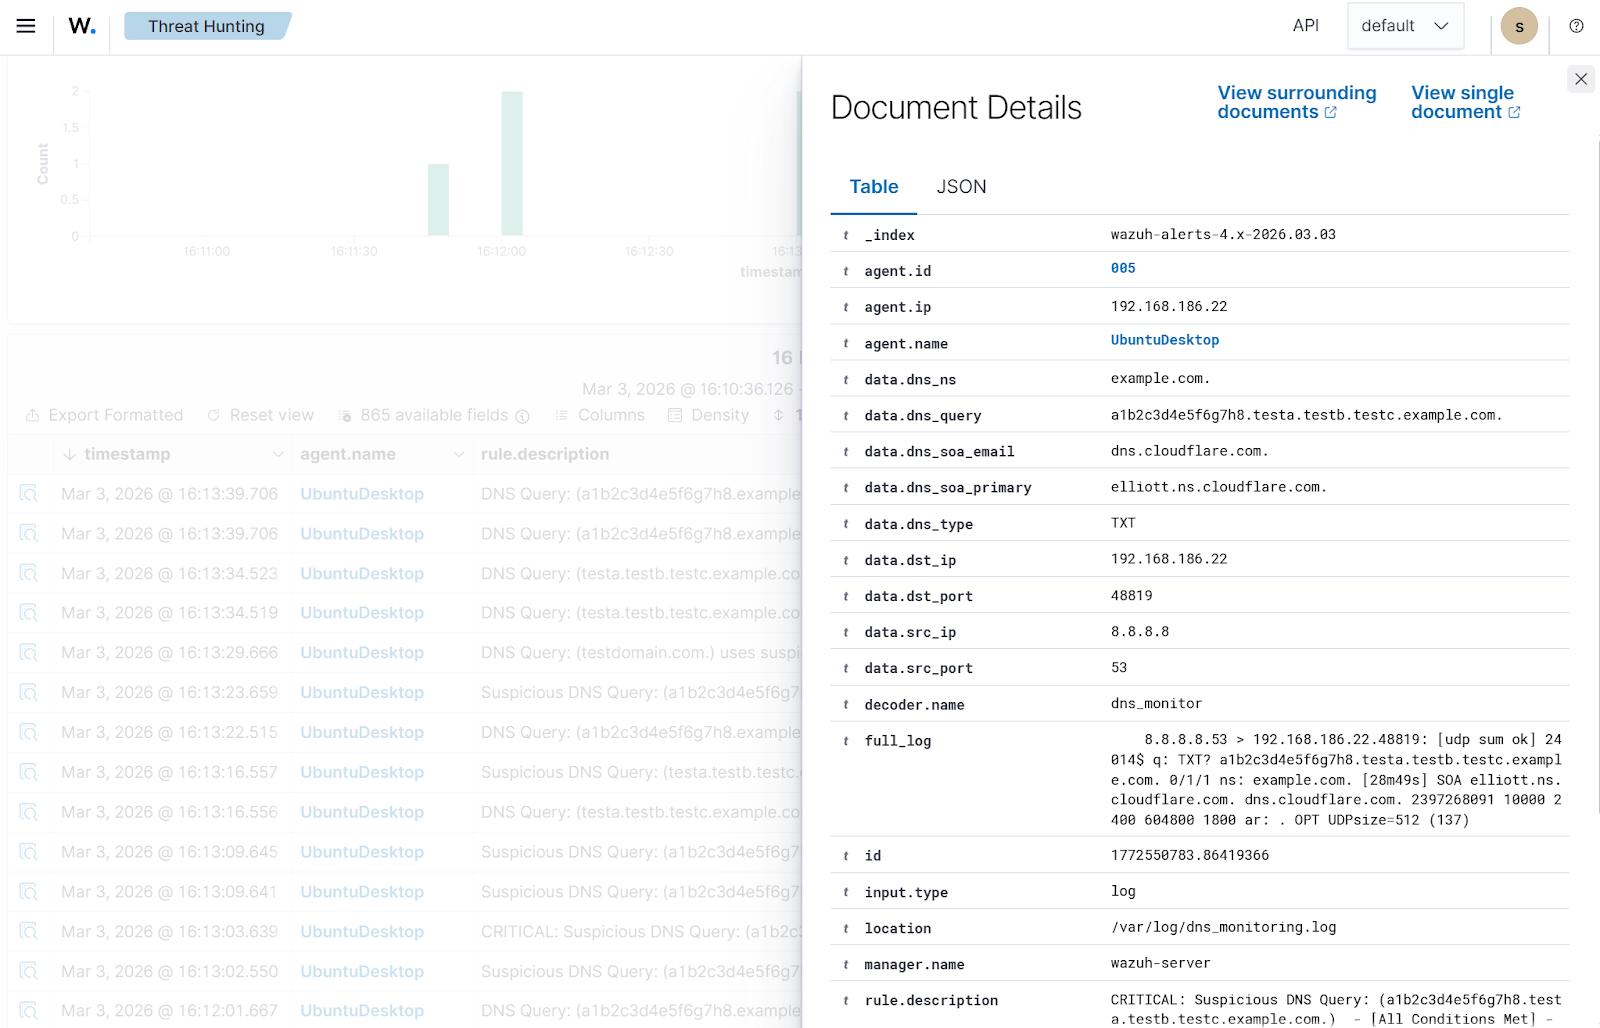Open the API menu item
Image resolution: width=1600 pixels, height=1028 pixels.
tap(1306, 25)
